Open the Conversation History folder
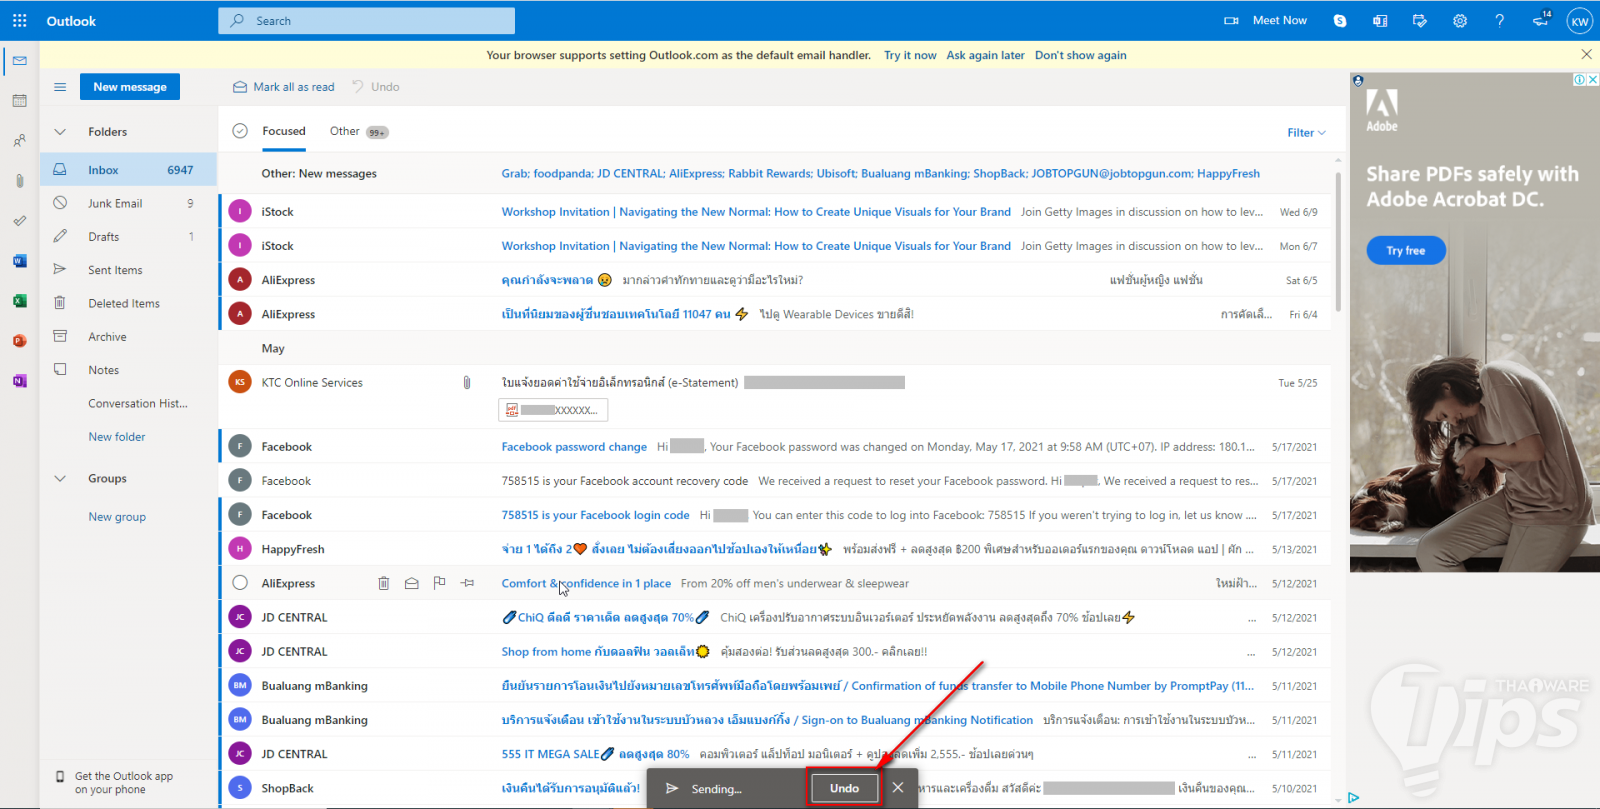The height and width of the screenshot is (809, 1600). pos(128,404)
